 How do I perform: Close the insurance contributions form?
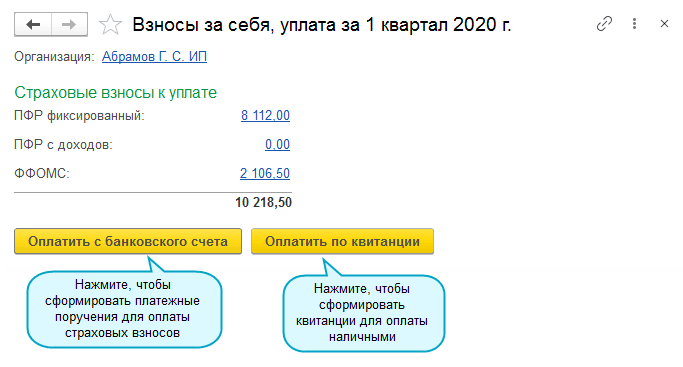pyautogui.click(x=664, y=24)
